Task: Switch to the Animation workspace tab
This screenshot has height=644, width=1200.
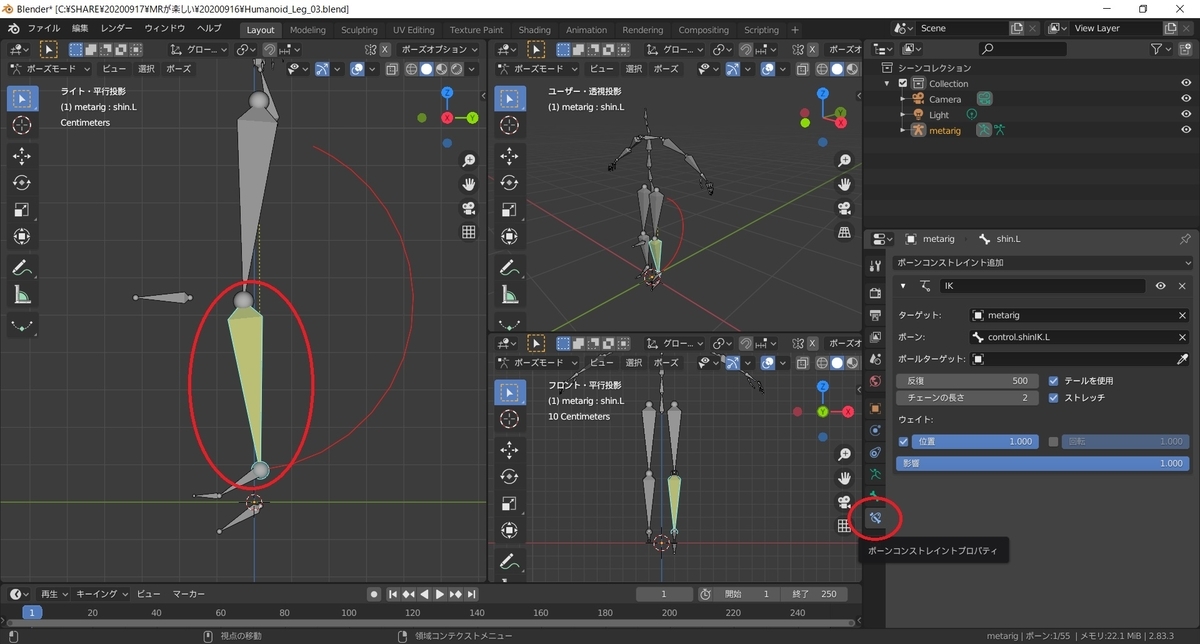Action: [x=586, y=30]
